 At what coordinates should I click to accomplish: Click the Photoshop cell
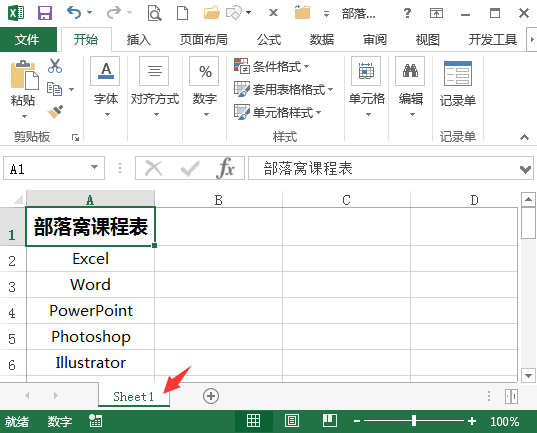90,337
